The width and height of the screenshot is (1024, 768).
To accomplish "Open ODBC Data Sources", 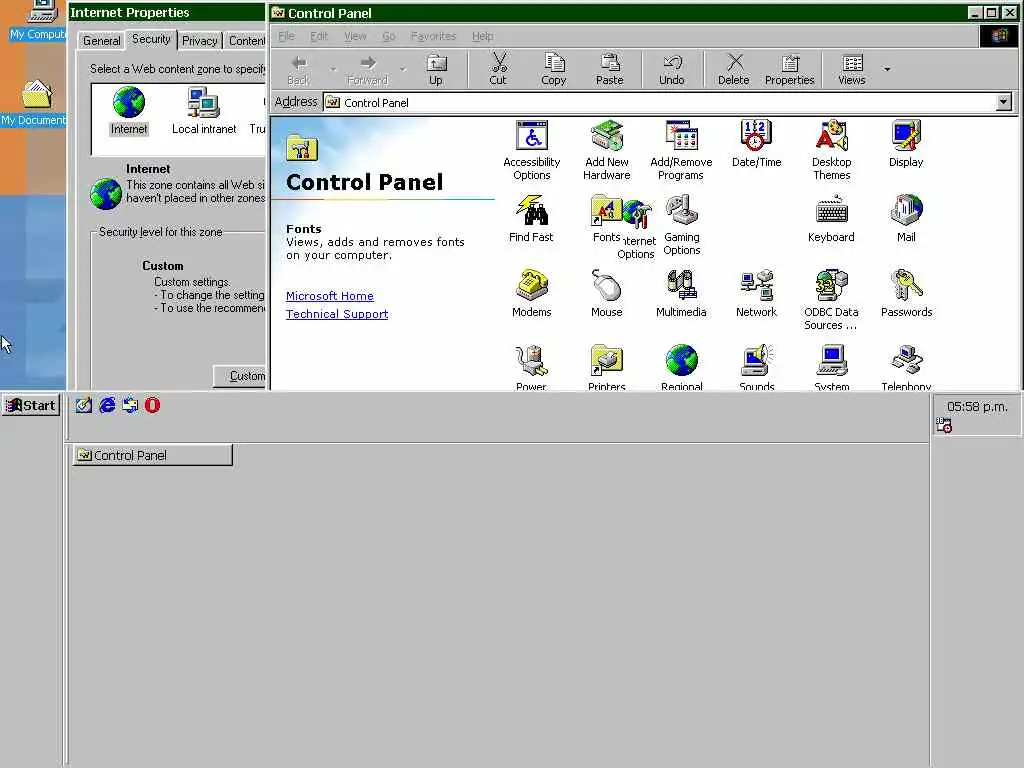I will coord(831,300).
